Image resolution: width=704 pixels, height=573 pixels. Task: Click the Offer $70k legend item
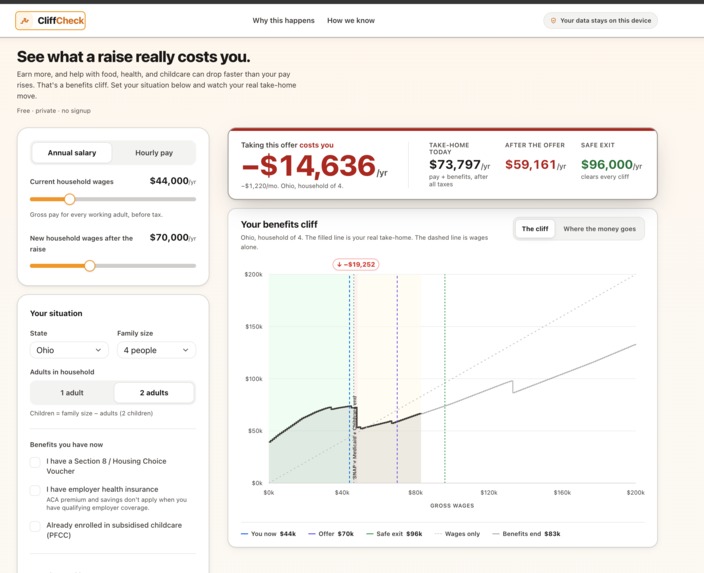(331, 534)
